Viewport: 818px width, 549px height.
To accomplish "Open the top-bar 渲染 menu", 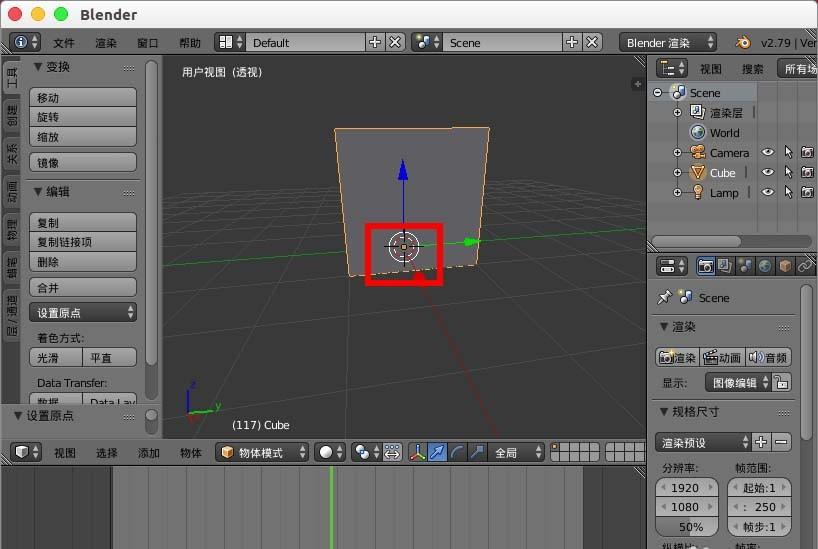I will (106, 43).
